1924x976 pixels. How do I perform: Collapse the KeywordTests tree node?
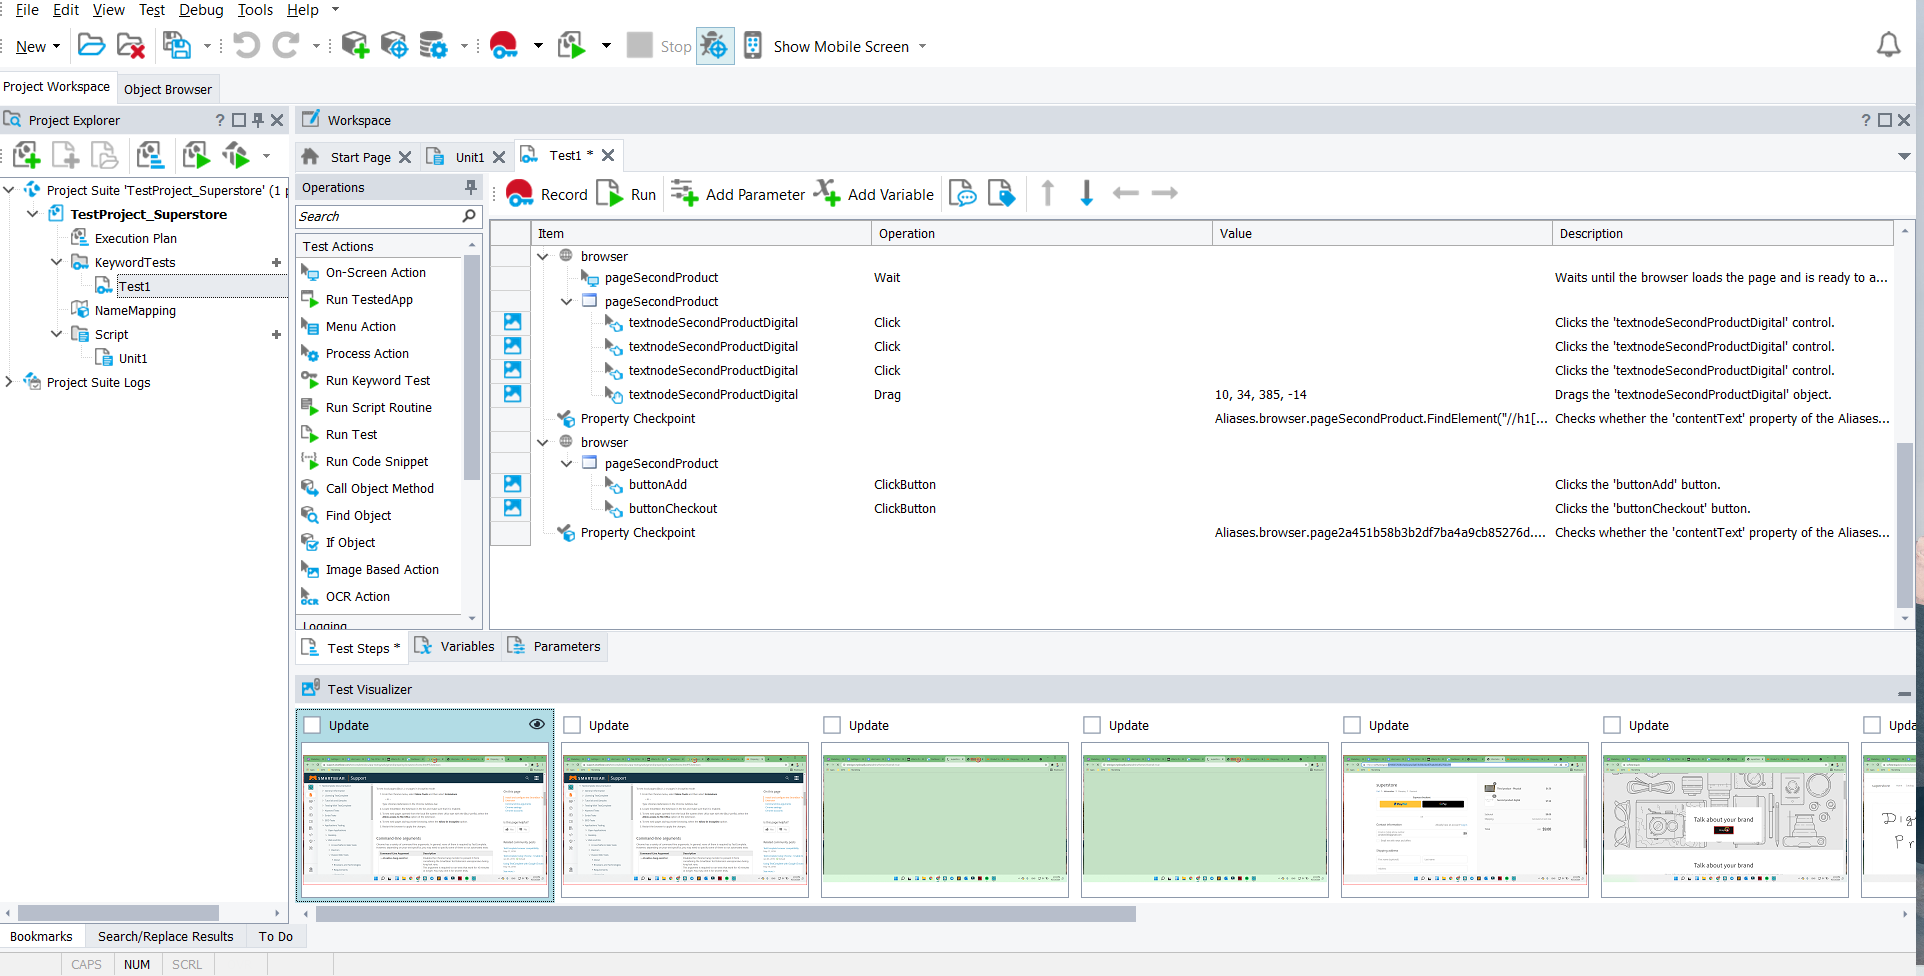(x=57, y=262)
